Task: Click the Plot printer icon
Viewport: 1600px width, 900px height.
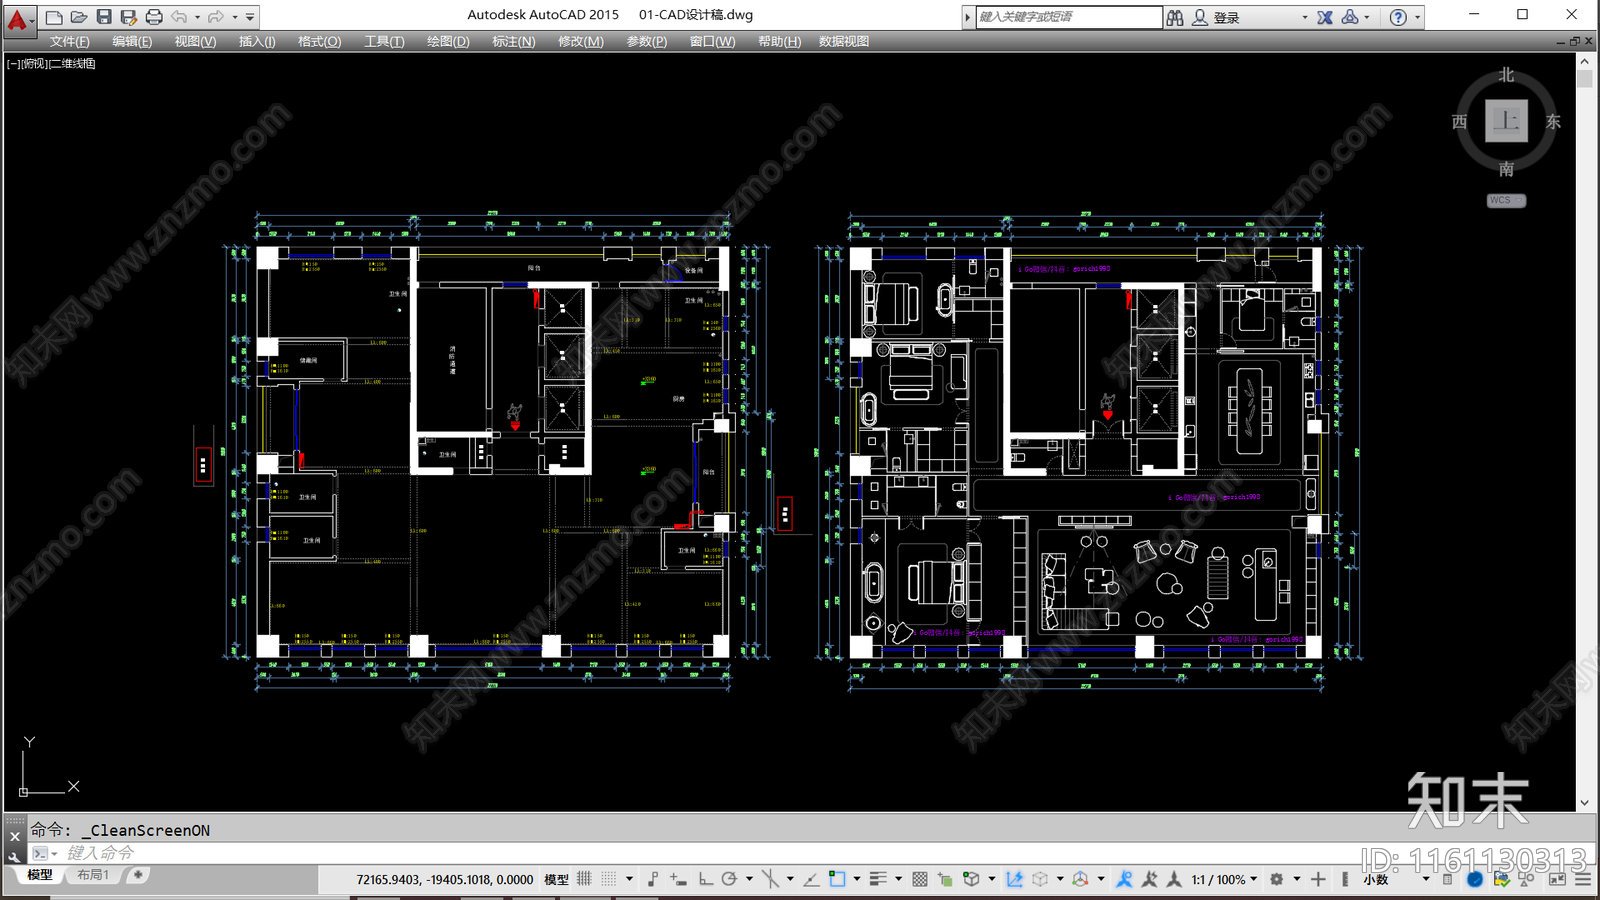Action: [x=153, y=17]
